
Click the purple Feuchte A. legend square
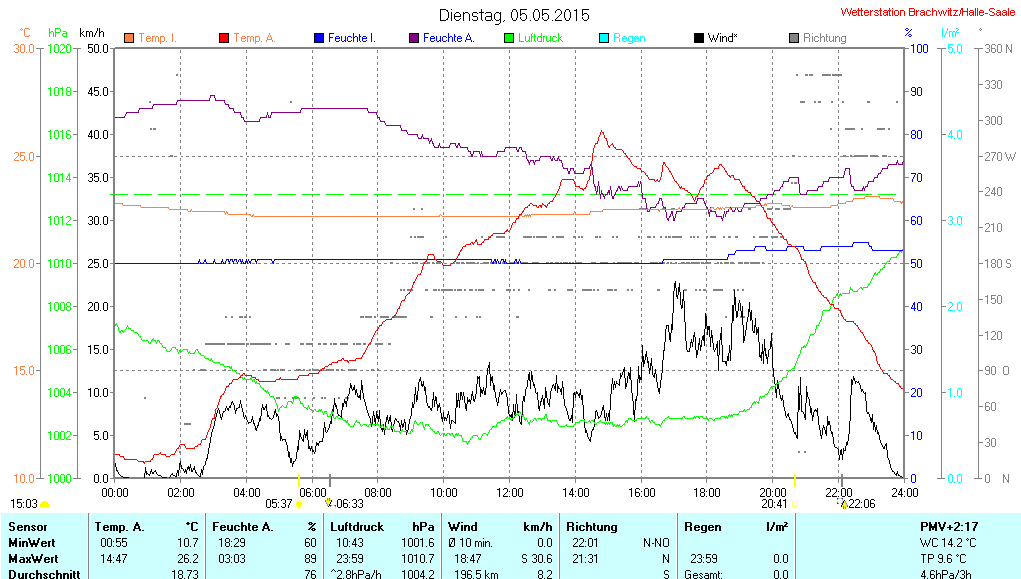click(414, 38)
